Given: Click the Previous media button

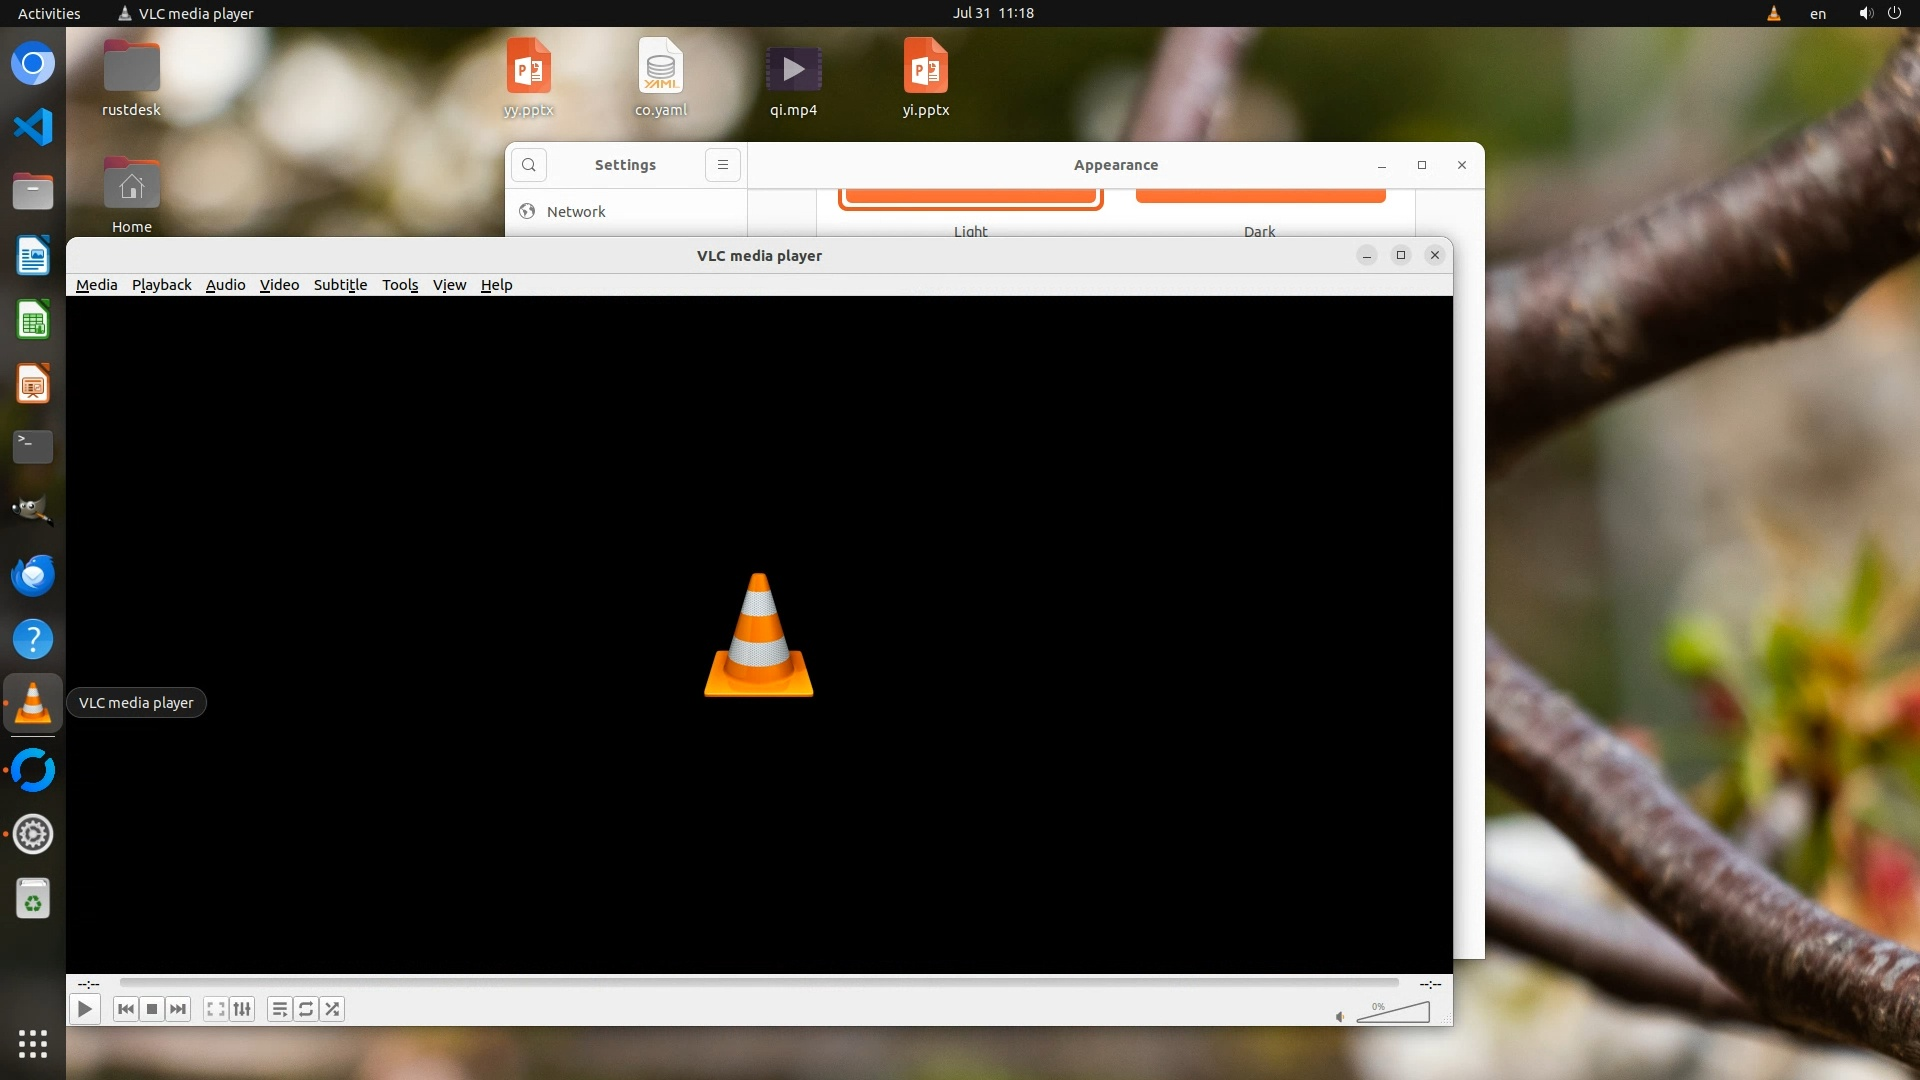Looking at the screenshot, I should 126,1009.
